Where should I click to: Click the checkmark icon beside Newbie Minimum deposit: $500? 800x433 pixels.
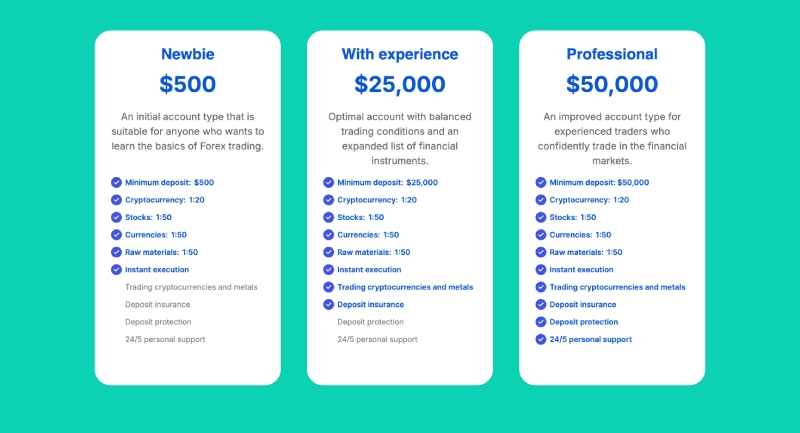116,183
